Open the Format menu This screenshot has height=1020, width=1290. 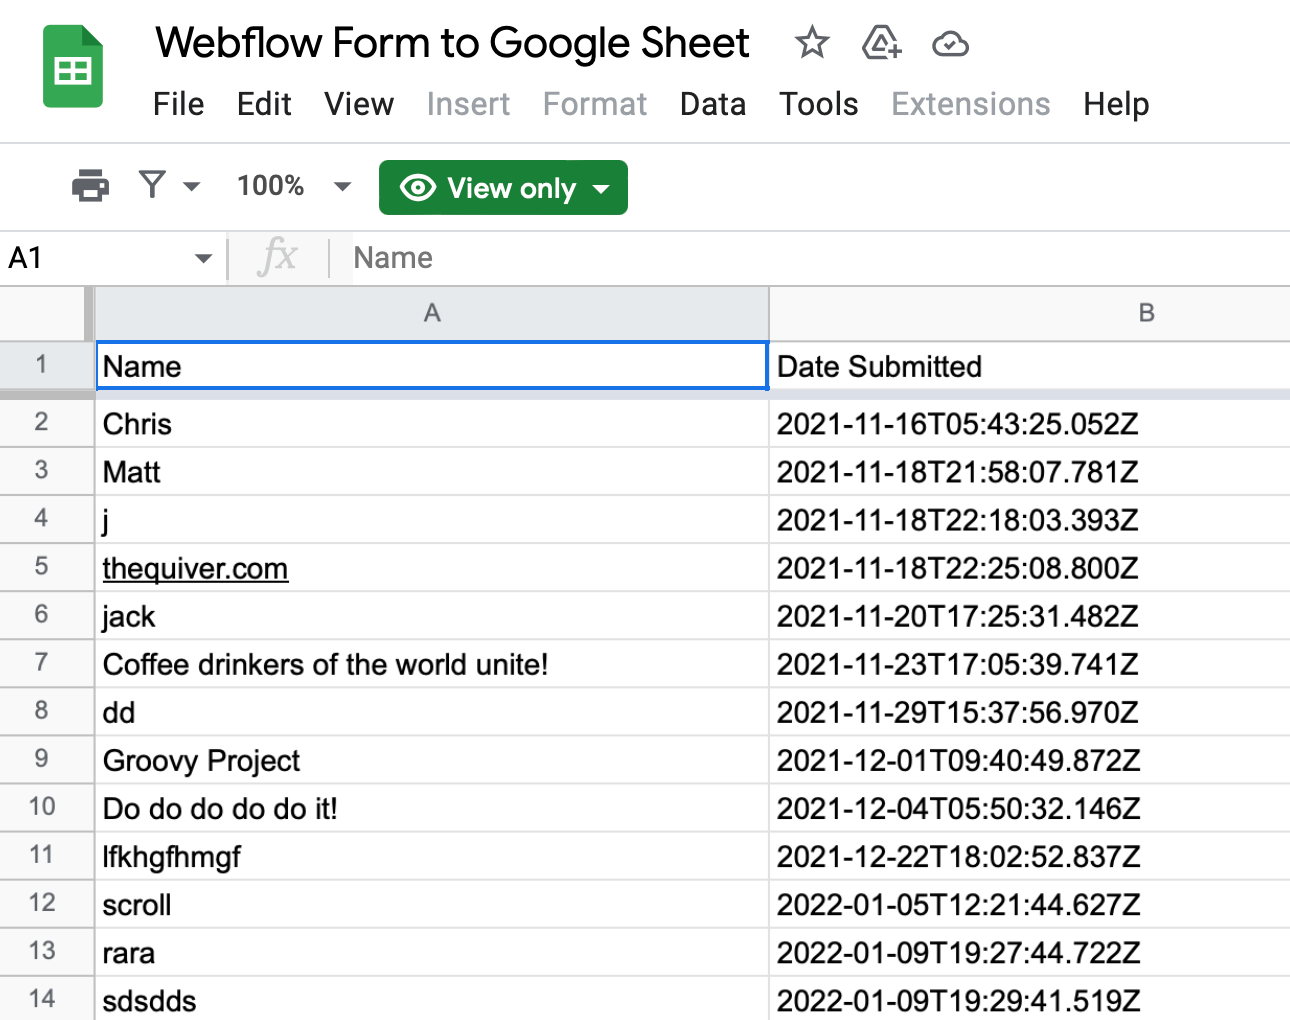coord(595,104)
